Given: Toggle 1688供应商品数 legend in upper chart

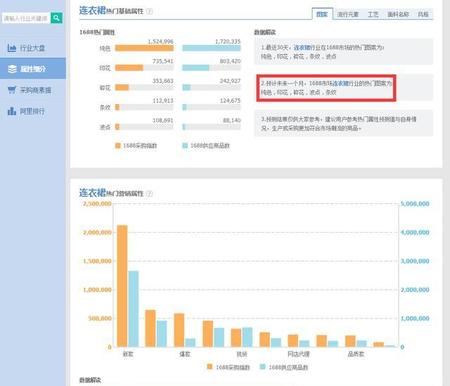Looking at the screenshot, I should point(206,146).
